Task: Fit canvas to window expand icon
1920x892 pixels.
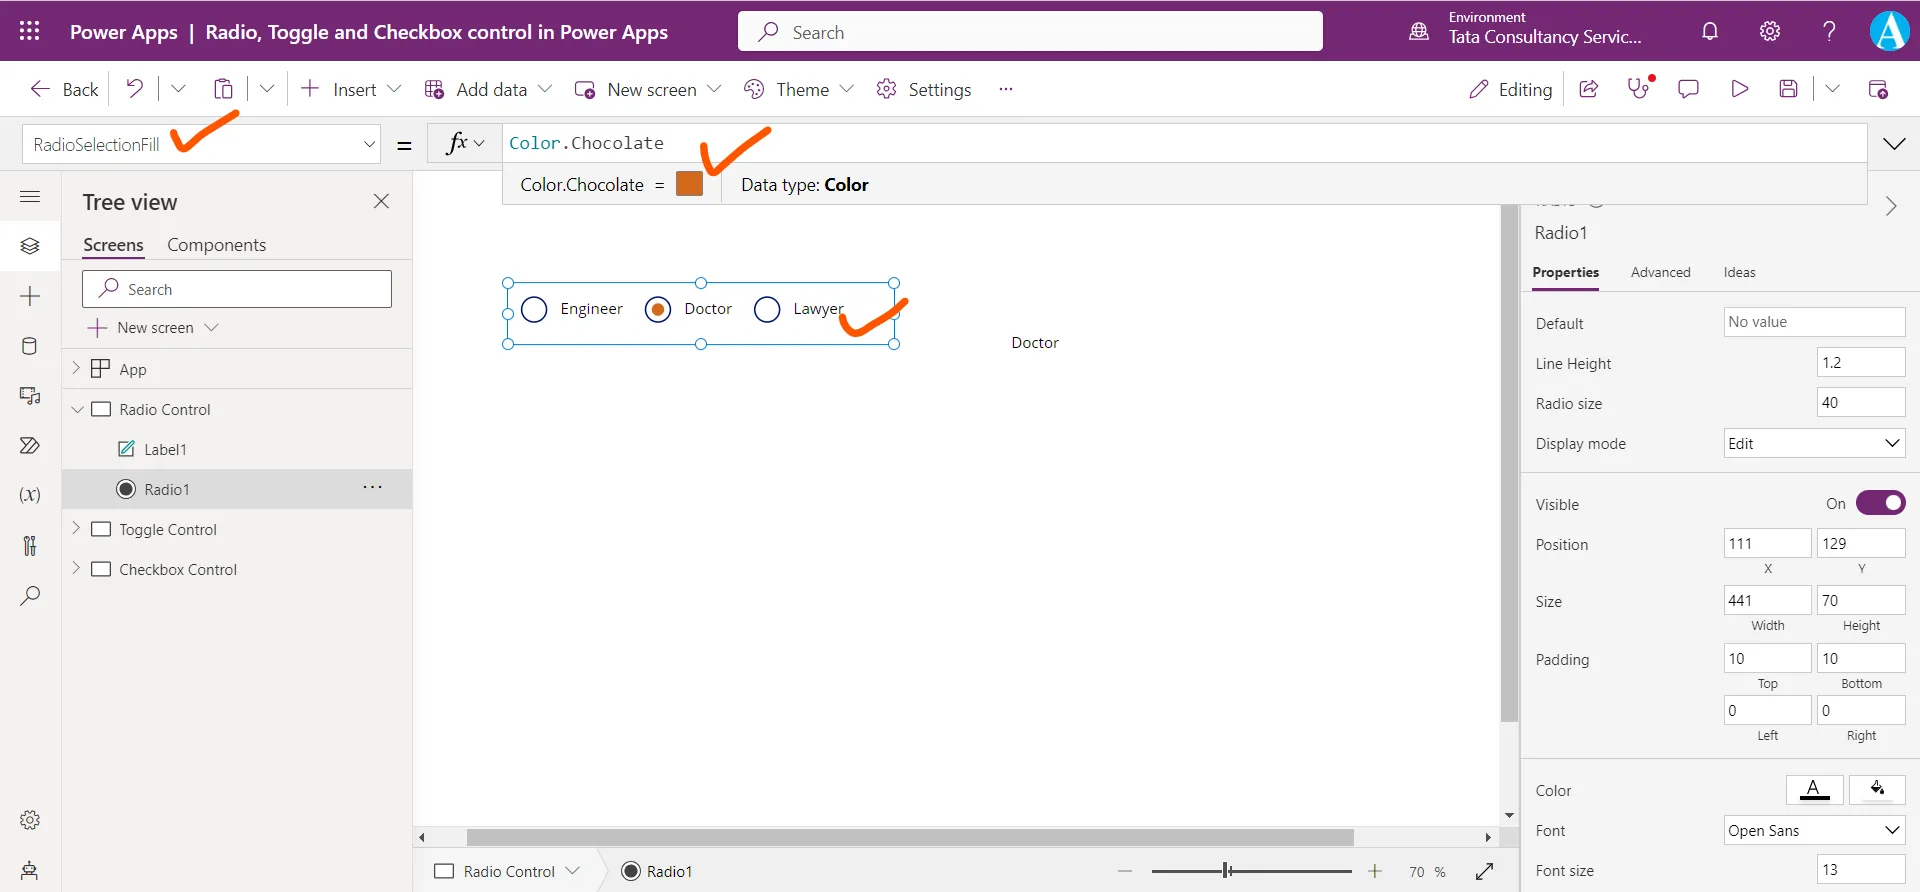Action: 1484,872
